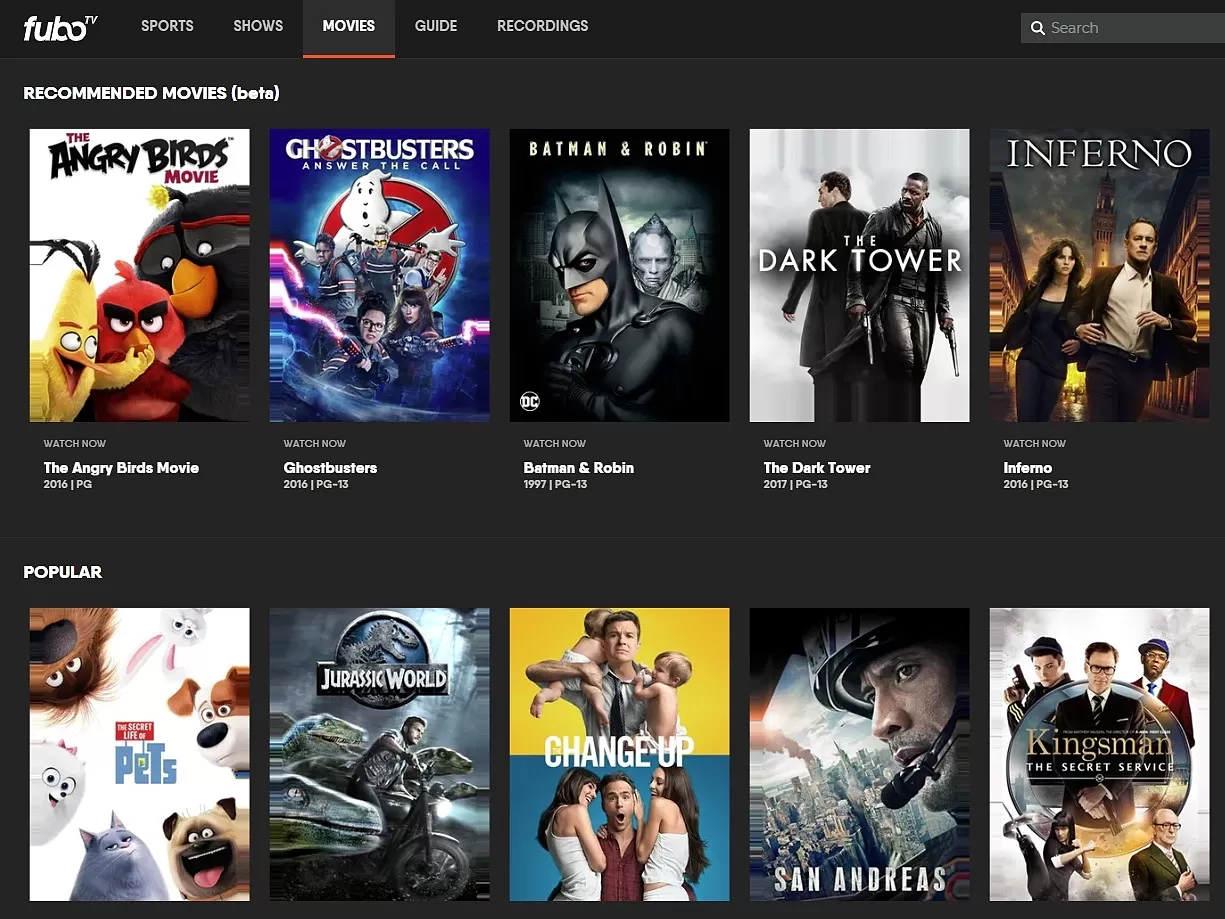Click The Angry Birds Movie title link
Image resolution: width=1225 pixels, height=919 pixels.
pyautogui.click(x=121, y=467)
